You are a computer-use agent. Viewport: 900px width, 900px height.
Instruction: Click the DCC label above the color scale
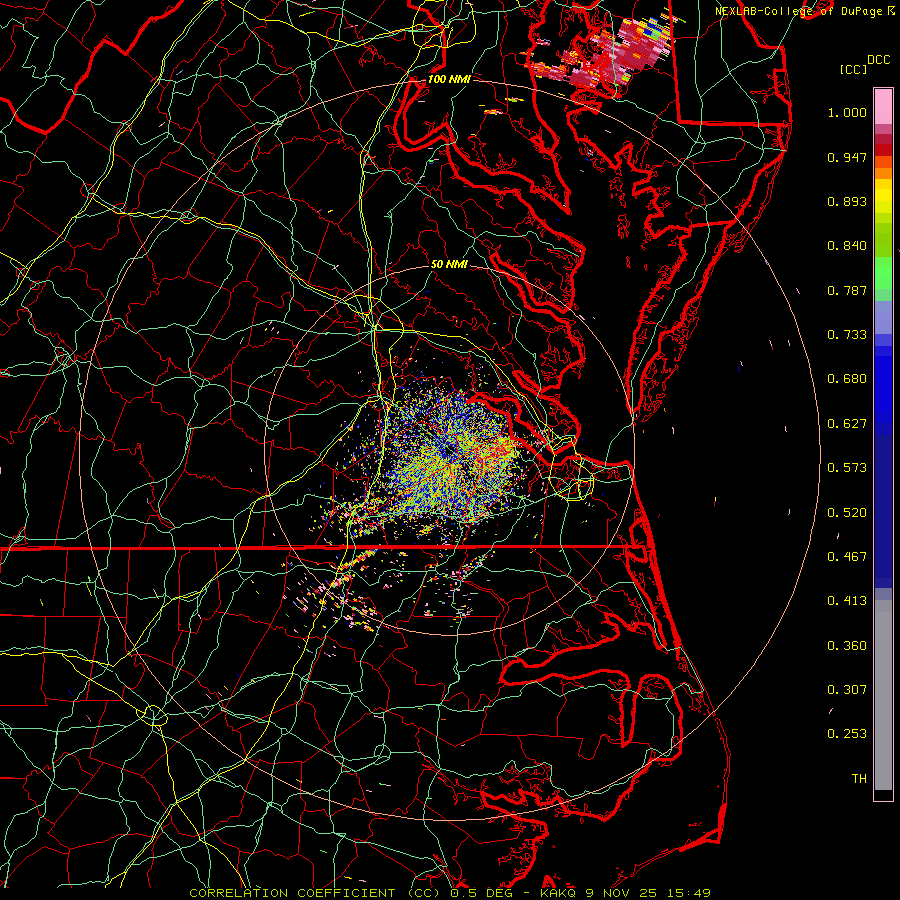coord(878,60)
